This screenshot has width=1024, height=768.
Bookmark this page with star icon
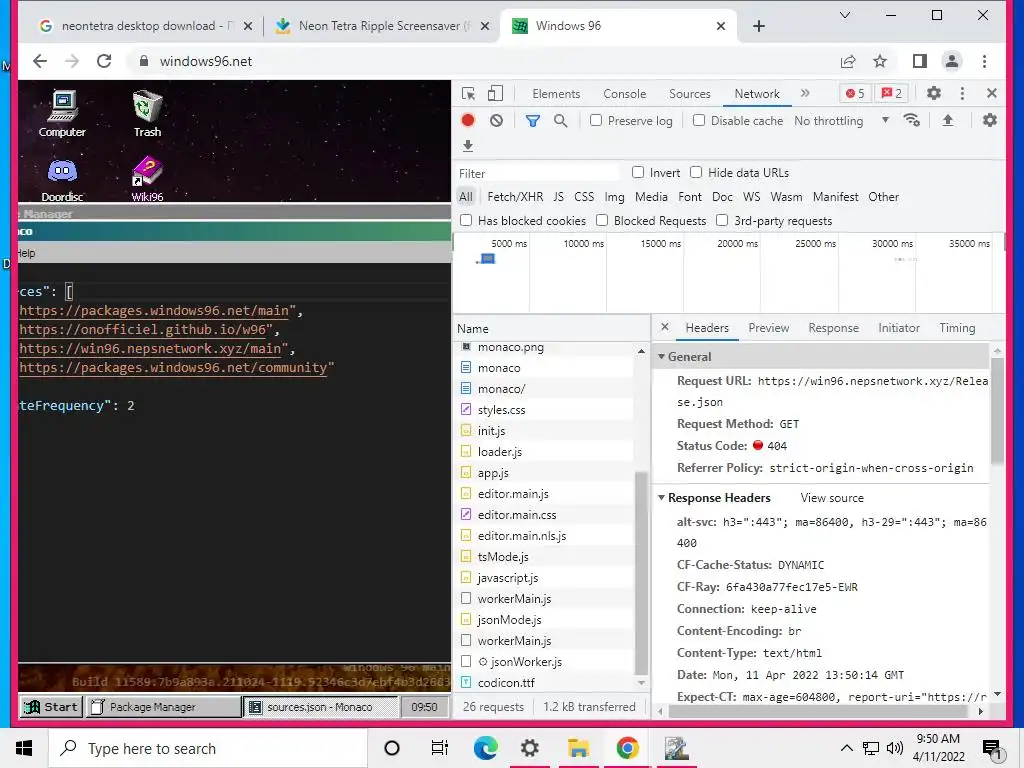tap(880, 61)
